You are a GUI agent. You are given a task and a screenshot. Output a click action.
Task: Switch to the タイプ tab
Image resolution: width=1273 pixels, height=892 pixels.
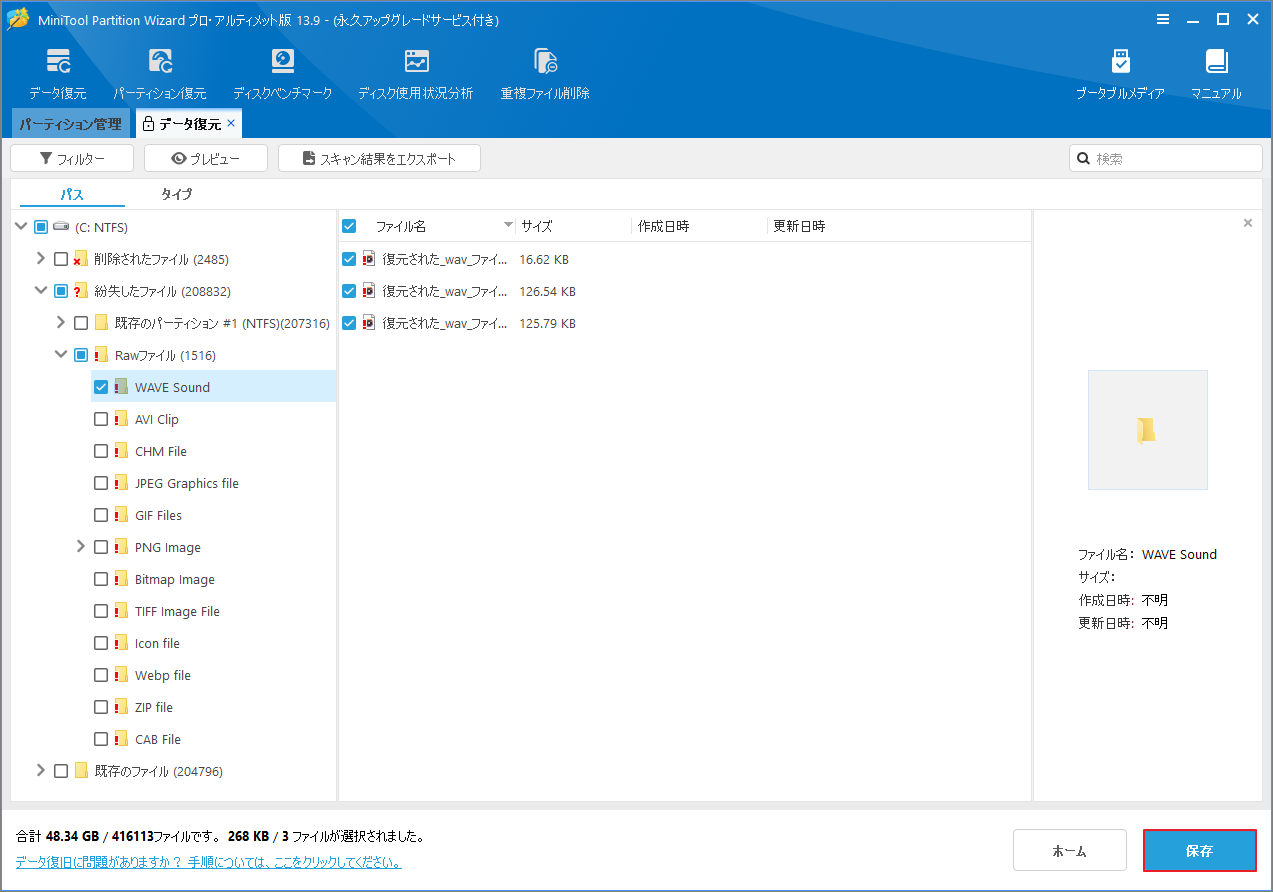[x=176, y=194]
